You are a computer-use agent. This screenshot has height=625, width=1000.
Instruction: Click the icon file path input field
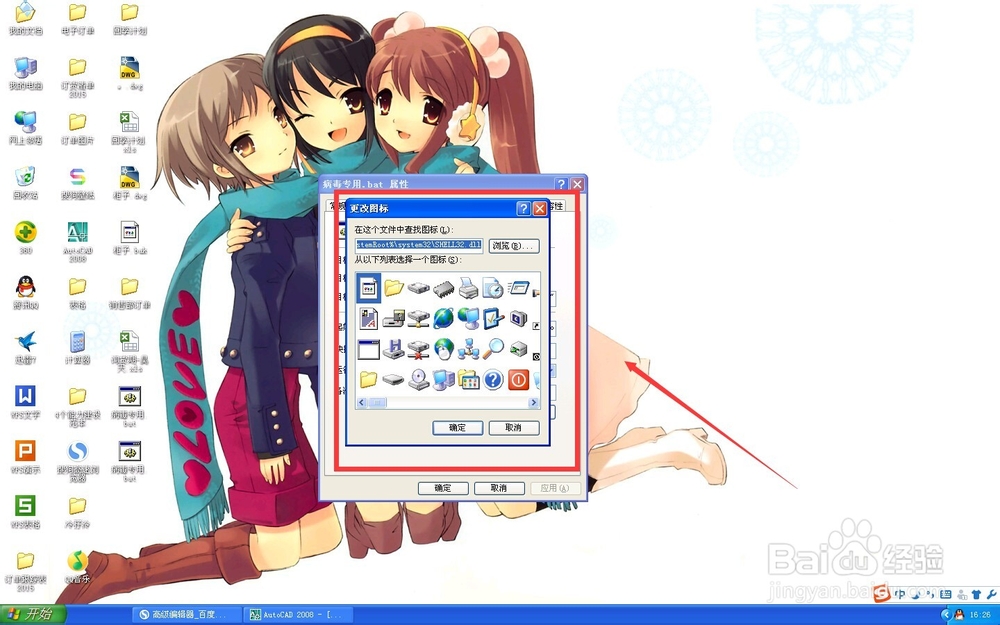pos(419,245)
